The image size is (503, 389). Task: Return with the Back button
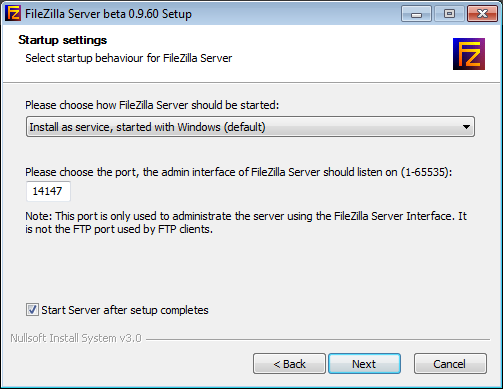[289, 364]
